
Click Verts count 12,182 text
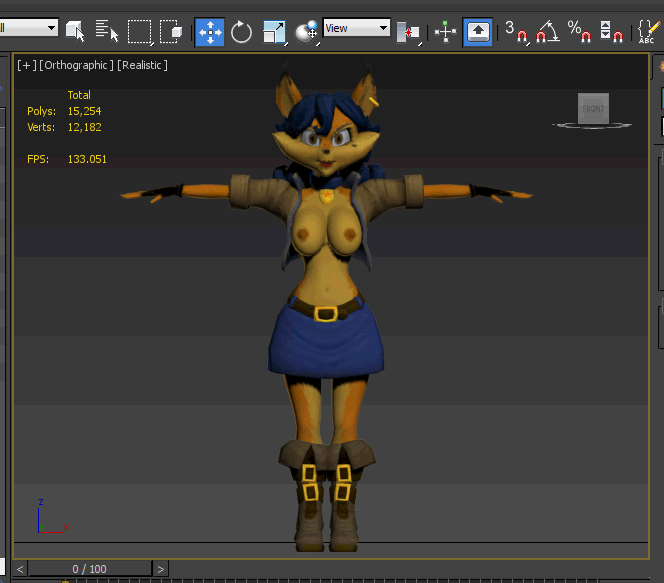pos(85,127)
